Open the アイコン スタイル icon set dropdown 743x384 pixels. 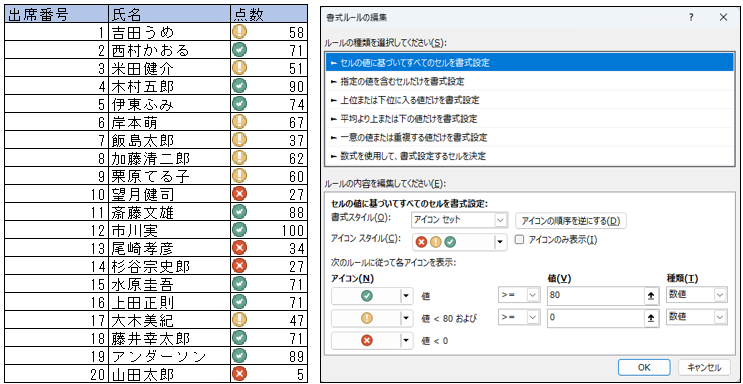coord(460,242)
